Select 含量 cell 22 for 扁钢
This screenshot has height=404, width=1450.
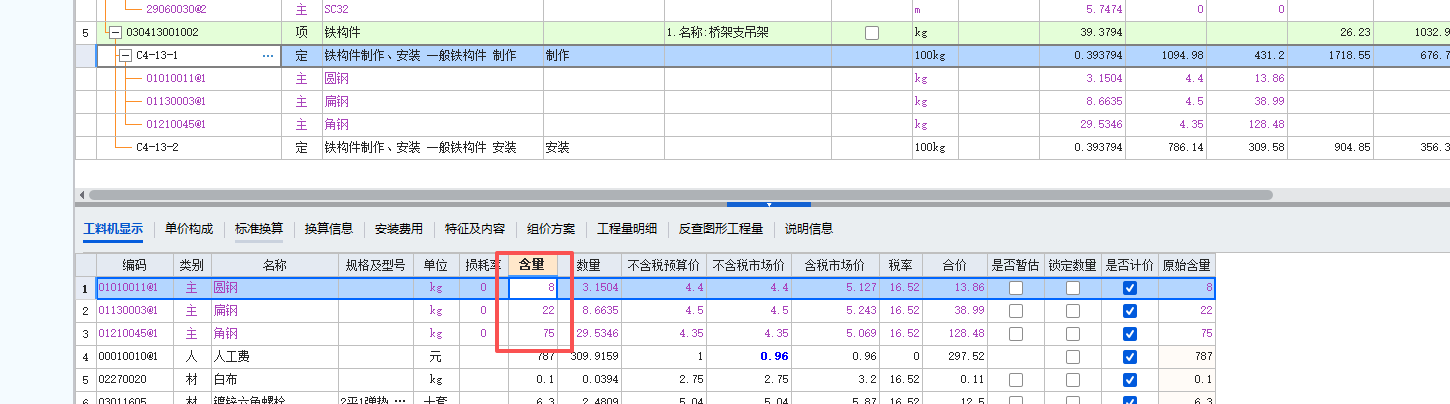[533, 311]
